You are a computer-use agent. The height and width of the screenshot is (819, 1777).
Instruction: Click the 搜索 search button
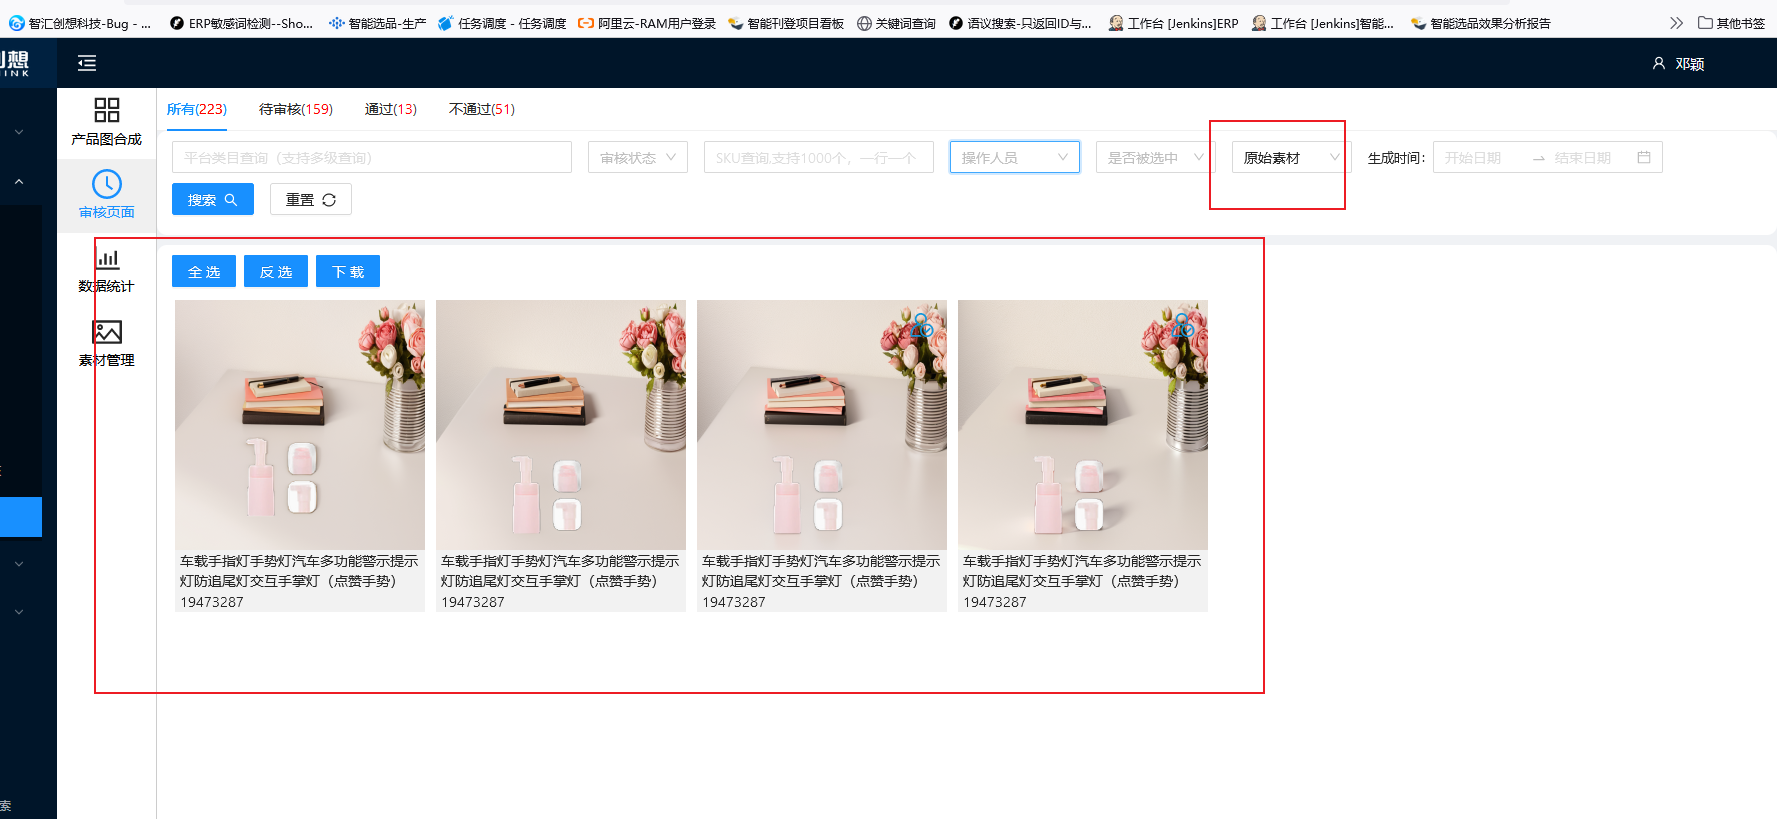(x=213, y=199)
